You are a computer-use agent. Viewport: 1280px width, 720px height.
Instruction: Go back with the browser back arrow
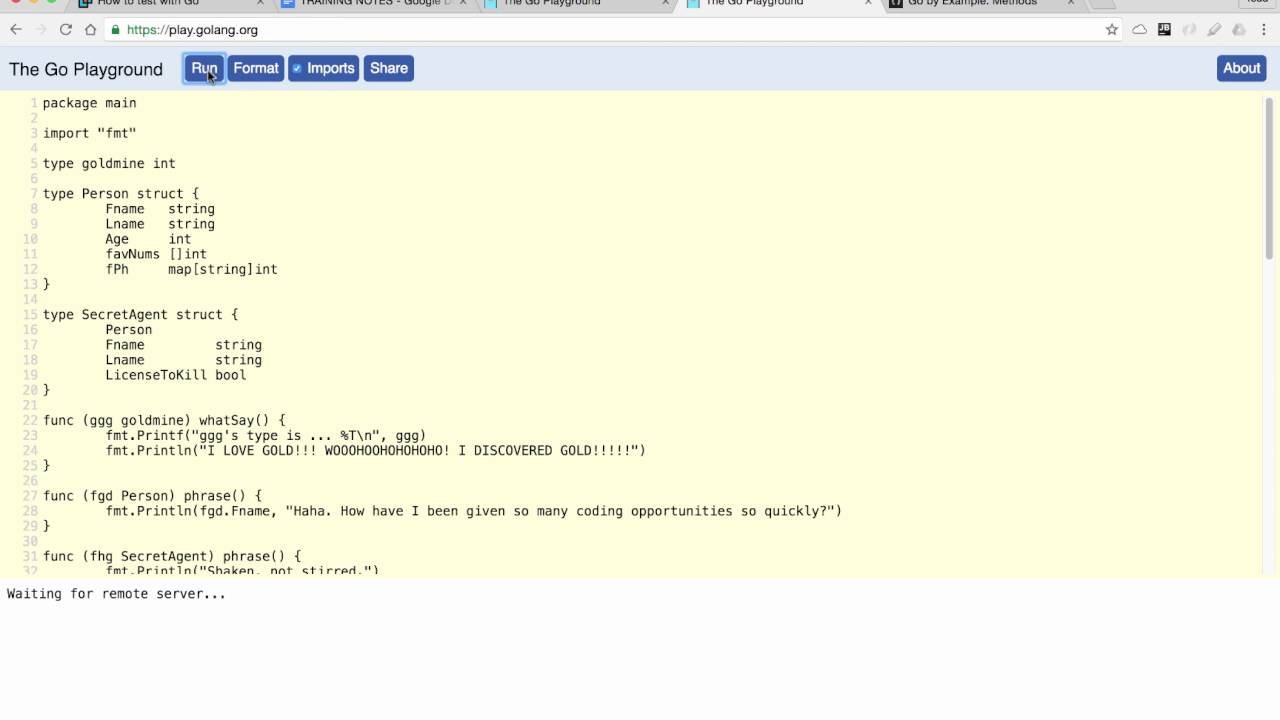pyautogui.click(x=16, y=30)
